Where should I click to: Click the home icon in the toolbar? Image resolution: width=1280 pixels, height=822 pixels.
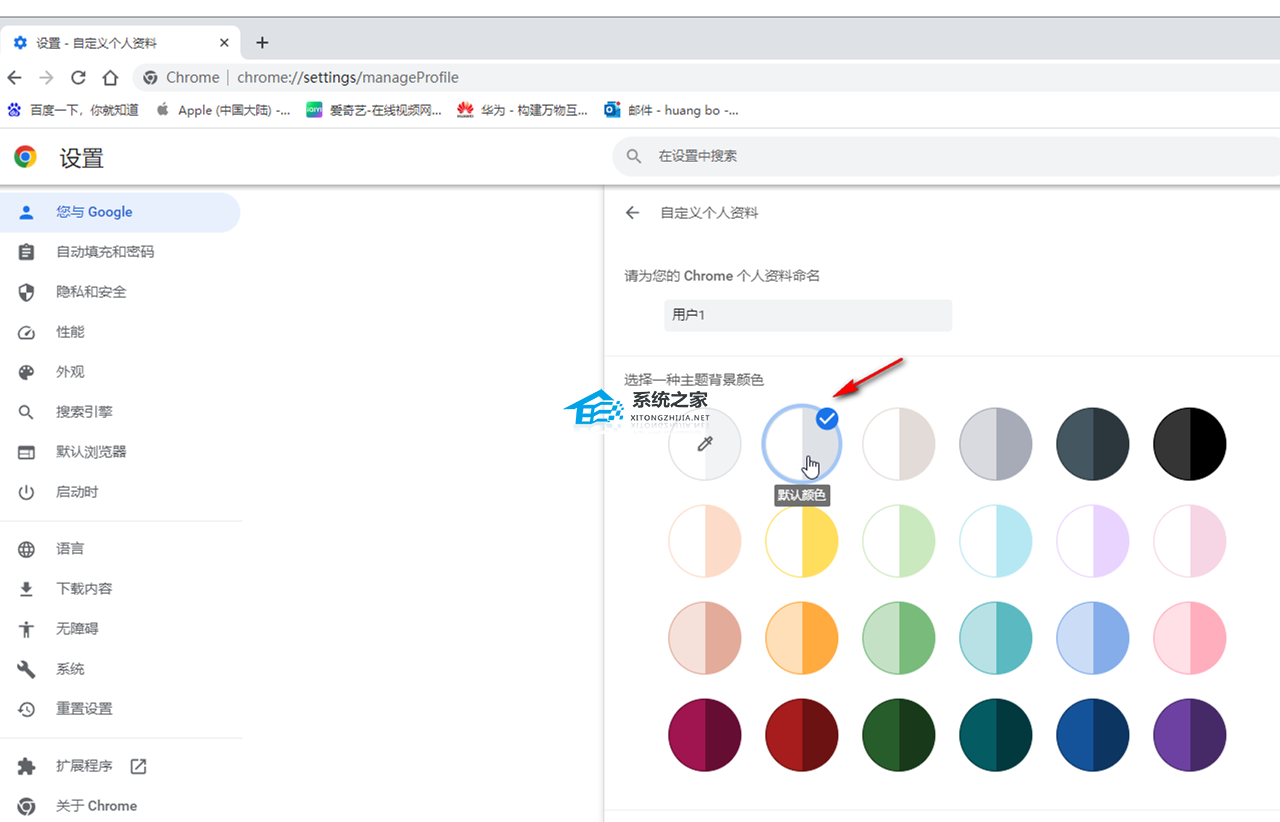[x=110, y=77]
